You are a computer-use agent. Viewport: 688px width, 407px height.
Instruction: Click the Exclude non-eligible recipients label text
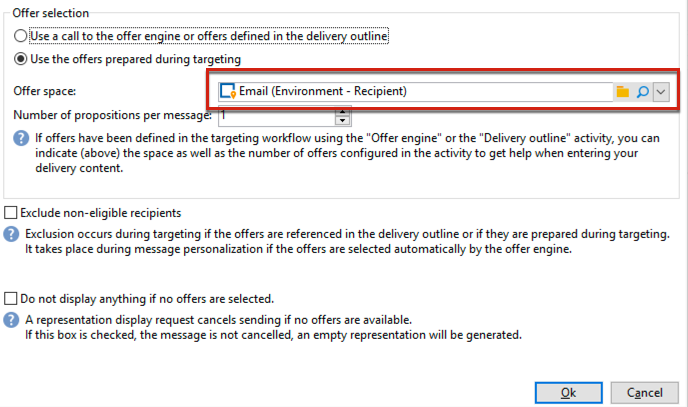tap(100, 213)
